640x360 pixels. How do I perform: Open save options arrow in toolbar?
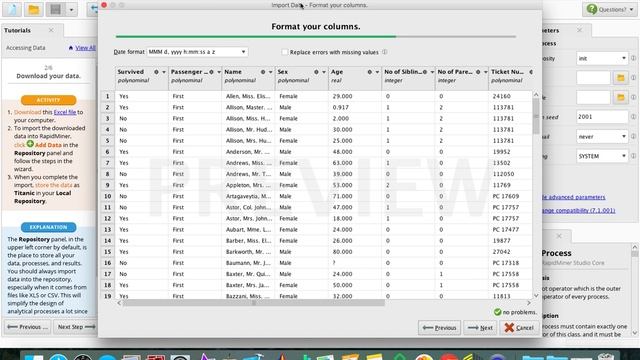click(x=71, y=9)
